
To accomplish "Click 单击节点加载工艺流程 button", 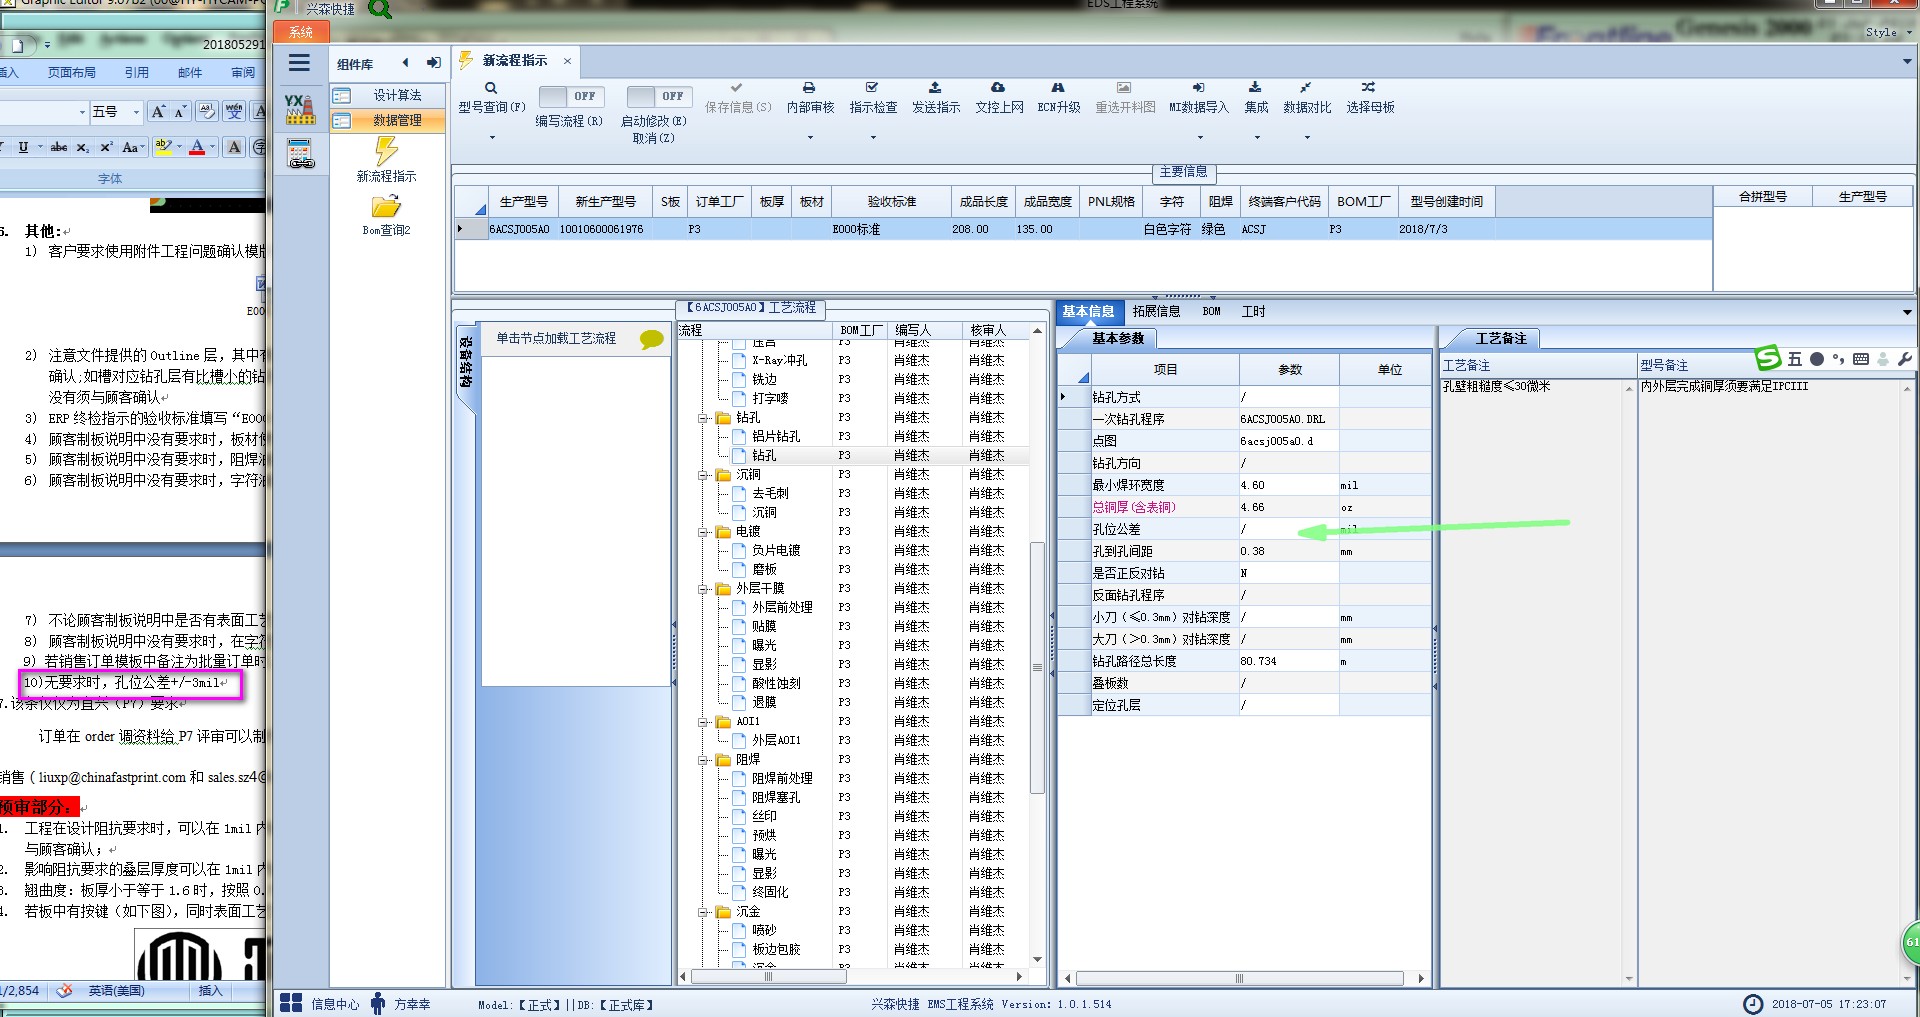I will pos(556,339).
